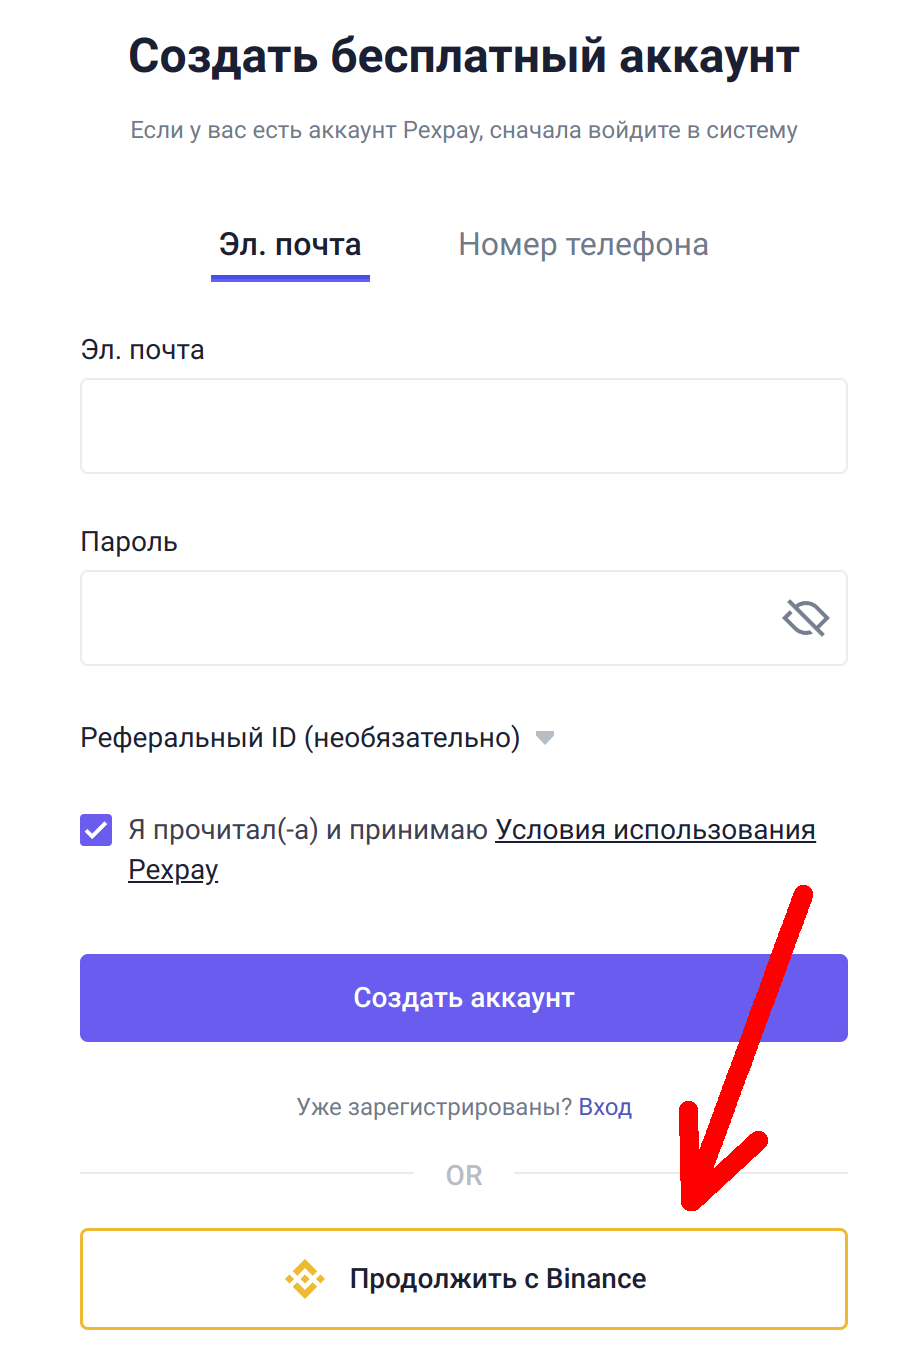Click the 'Я прочитал(-а) и принимаю' label text
This screenshot has width=912, height=1366.
(308, 830)
